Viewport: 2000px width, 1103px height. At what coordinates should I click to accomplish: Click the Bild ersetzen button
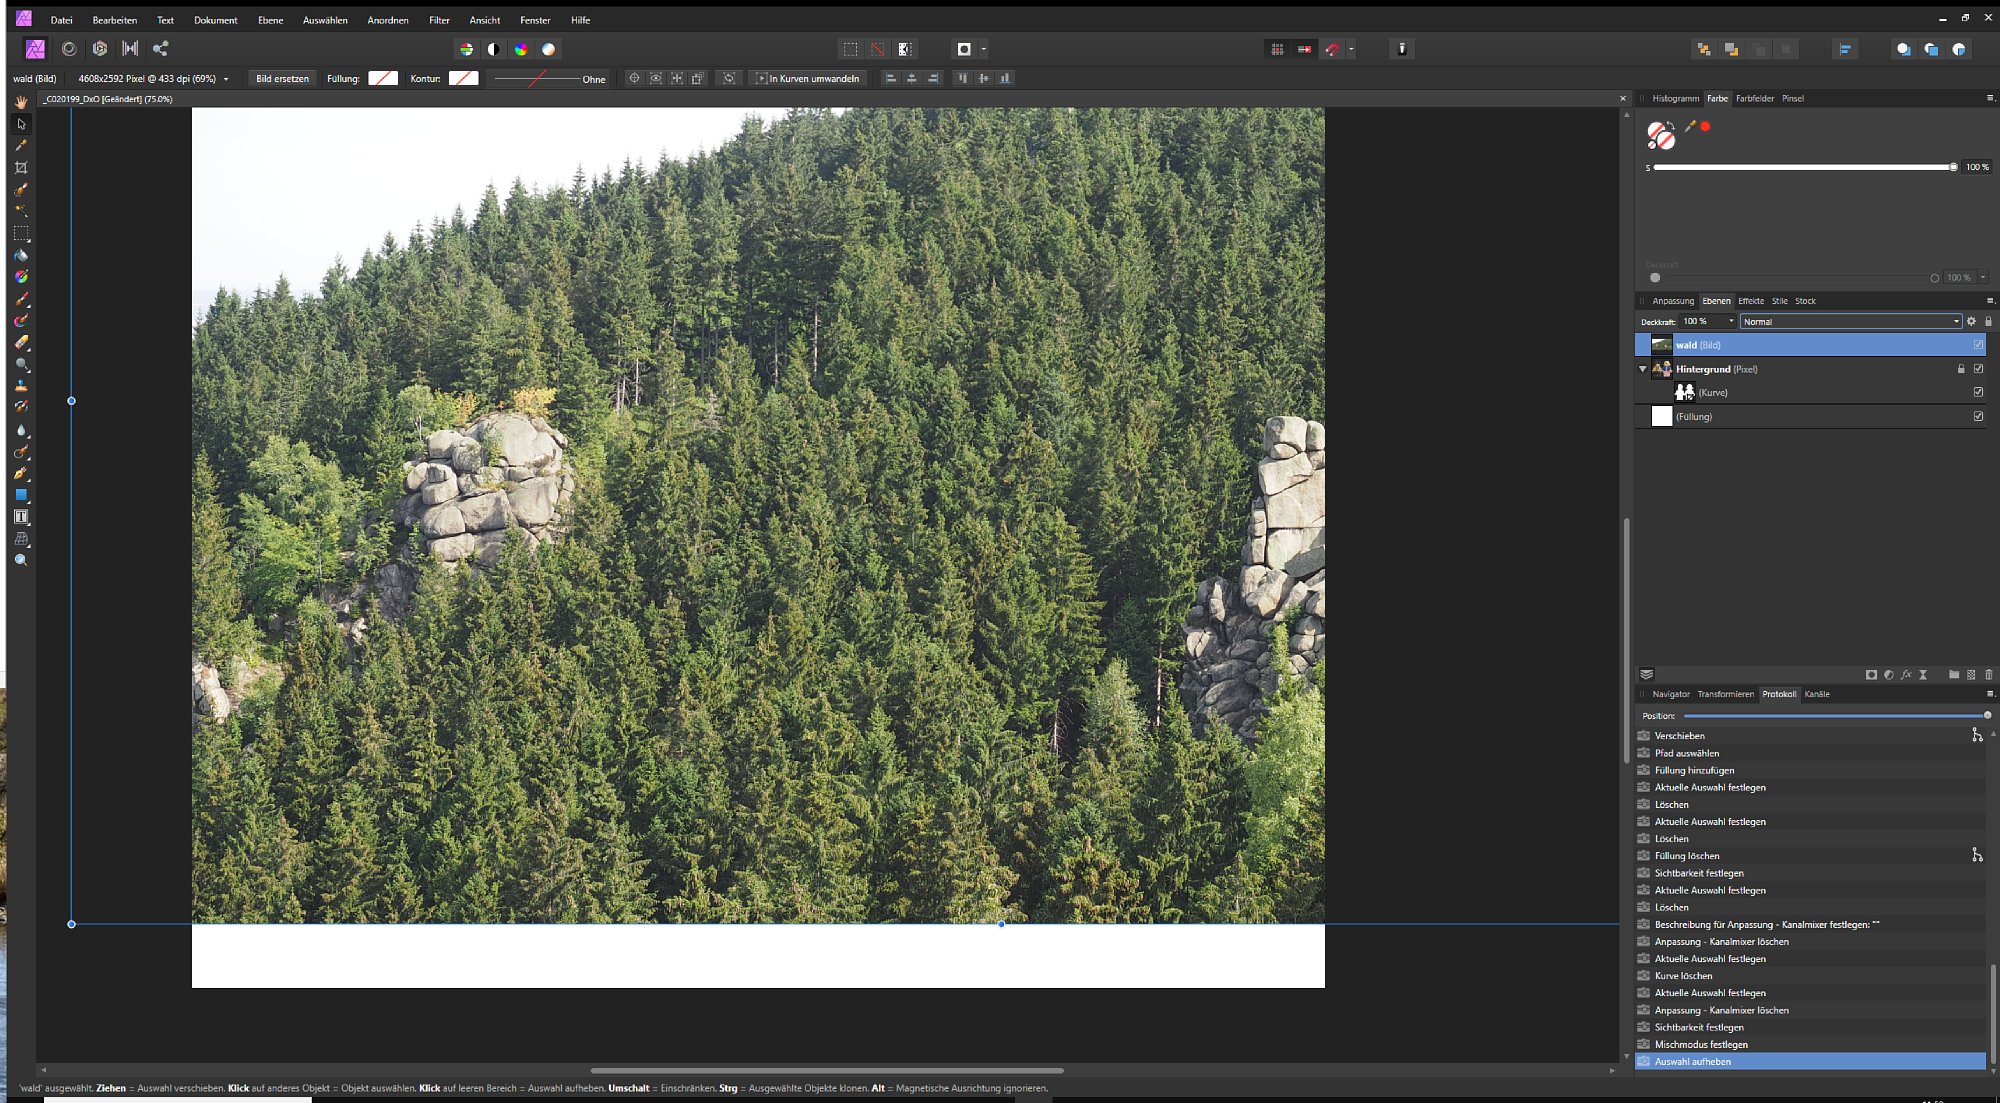(x=282, y=79)
